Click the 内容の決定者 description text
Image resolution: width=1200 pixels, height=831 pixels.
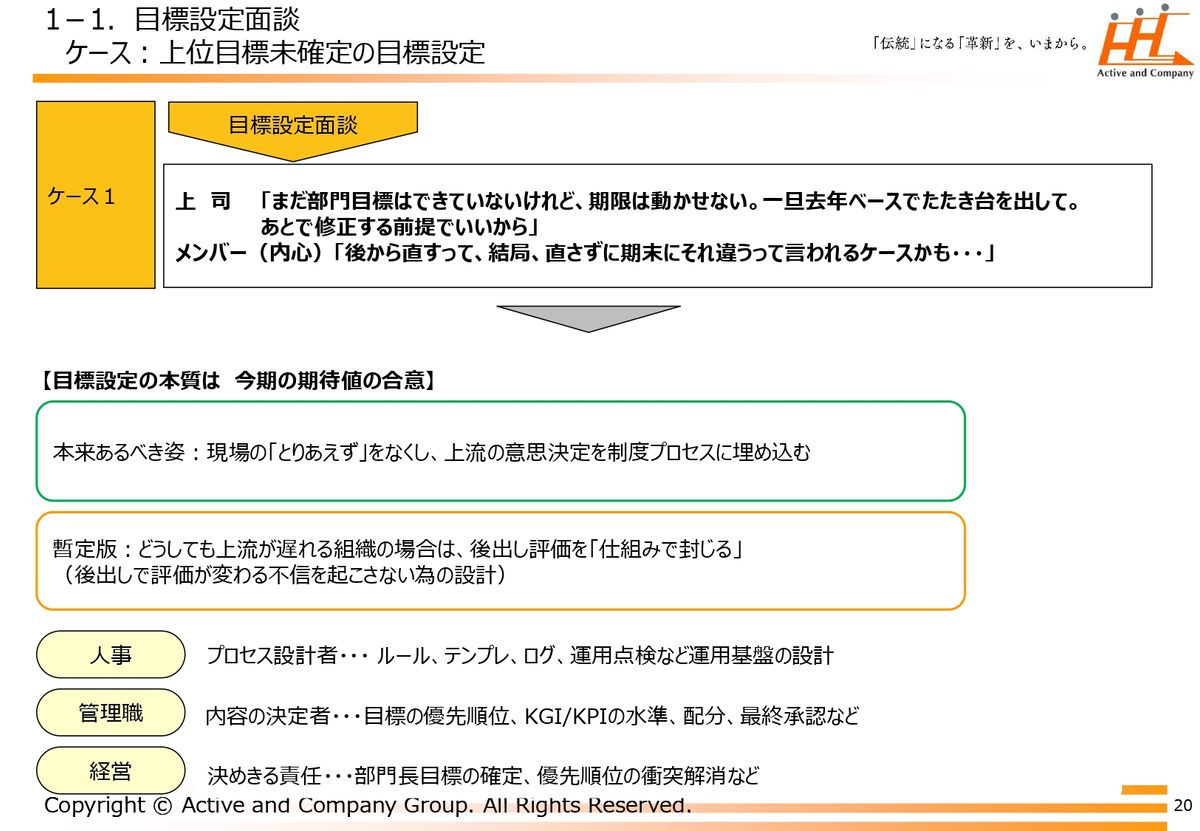point(531,716)
